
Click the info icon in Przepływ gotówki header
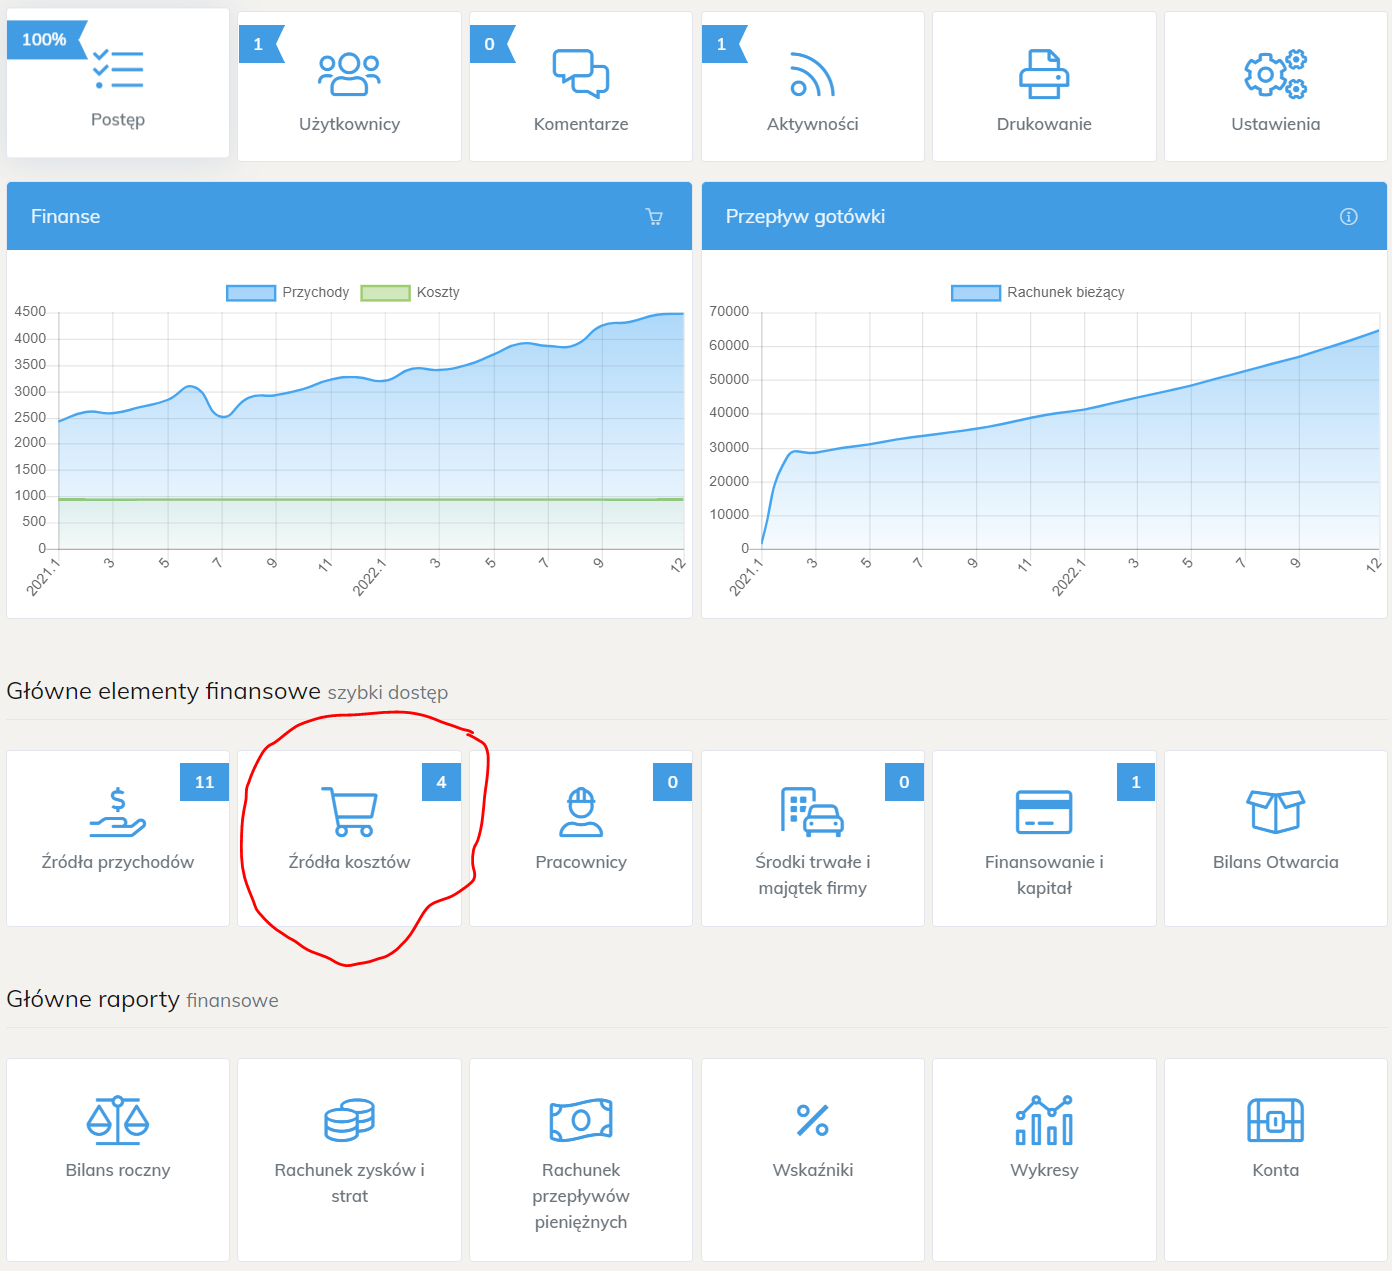[1348, 216]
